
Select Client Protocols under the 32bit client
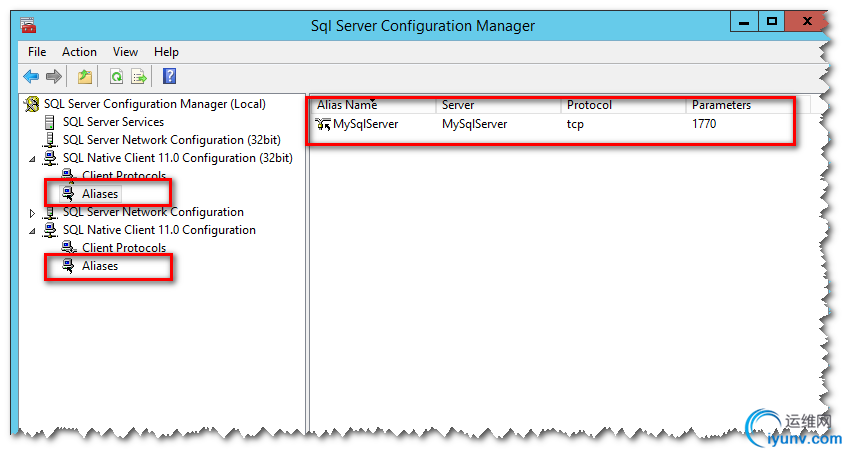coord(124,175)
